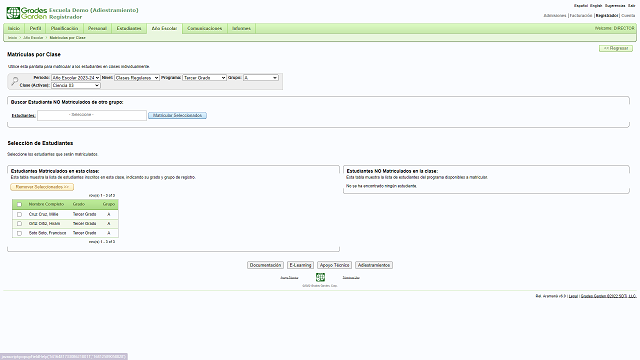Click Remover Seleccionados >> button
640x360 pixels.
pos(42,187)
